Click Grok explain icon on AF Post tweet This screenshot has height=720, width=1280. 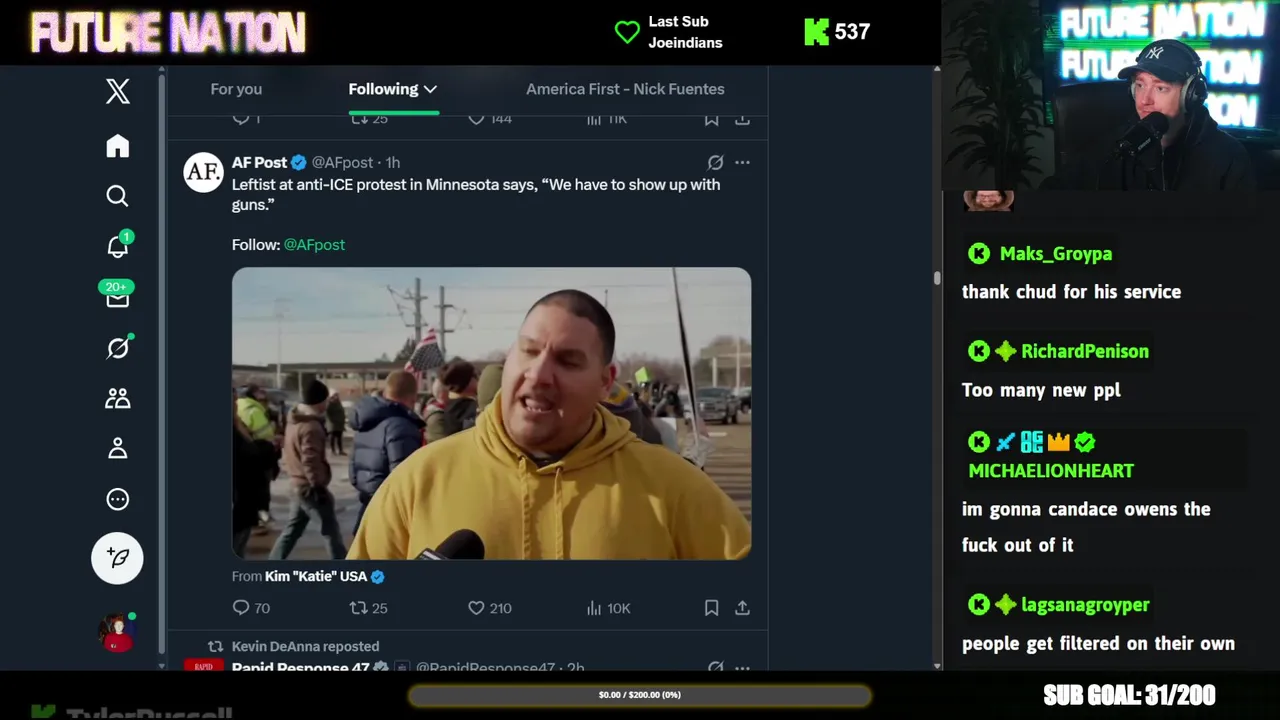coord(716,162)
